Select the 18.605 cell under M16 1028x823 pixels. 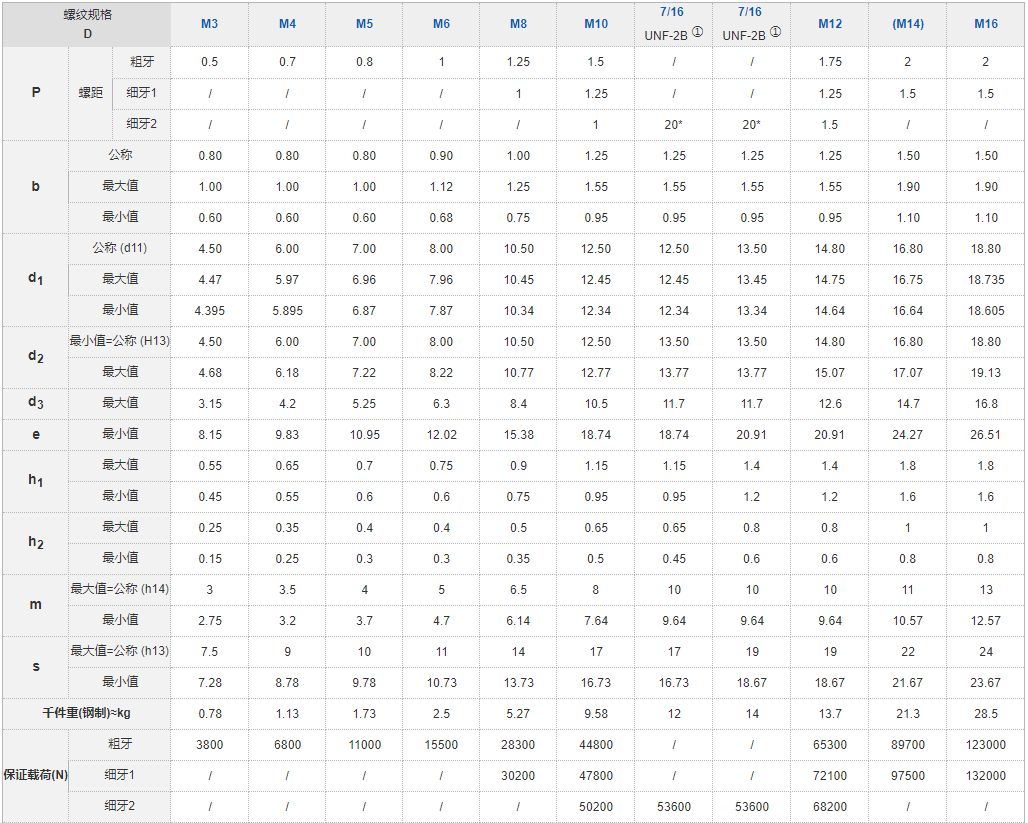coord(986,311)
